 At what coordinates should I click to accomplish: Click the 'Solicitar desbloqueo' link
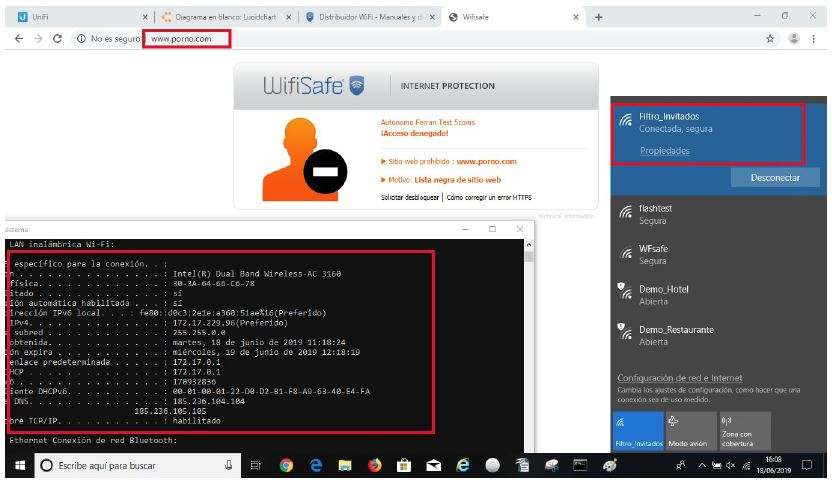[410, 197]
